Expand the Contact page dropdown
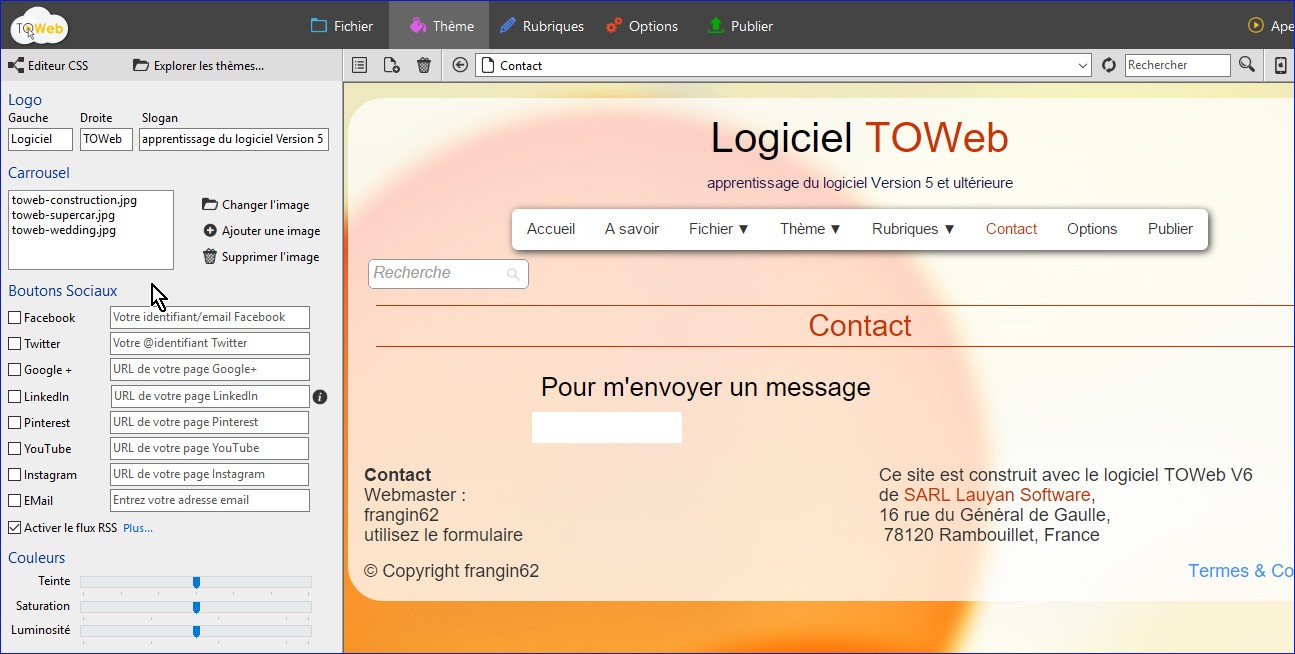The height and width of the screenshot is (654, 1295). tap(1083, 66)
